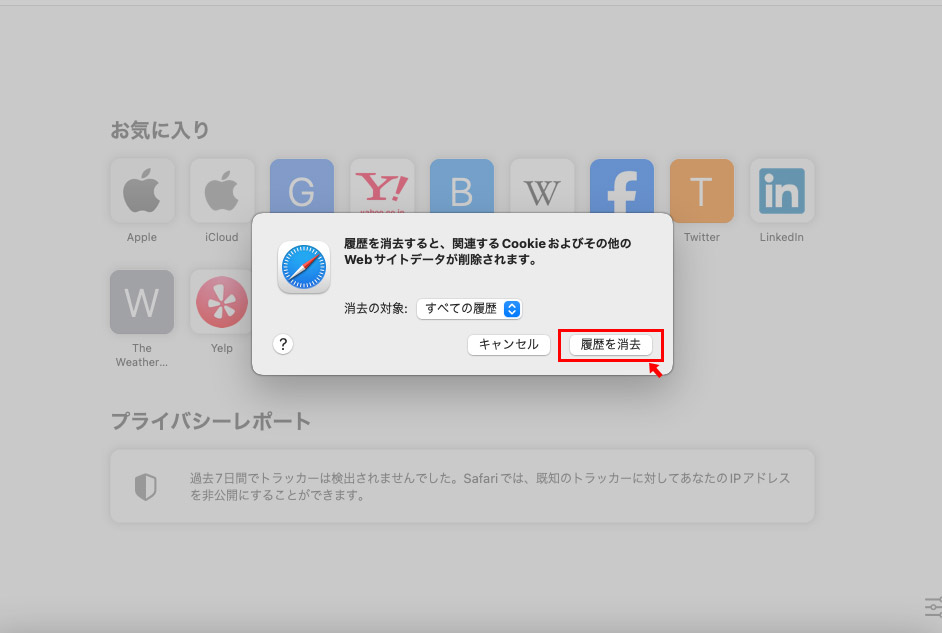This screenshot has height=633, width=942.
Task: Open the Google G favorite tile
Action: click(x=302, y=186)
